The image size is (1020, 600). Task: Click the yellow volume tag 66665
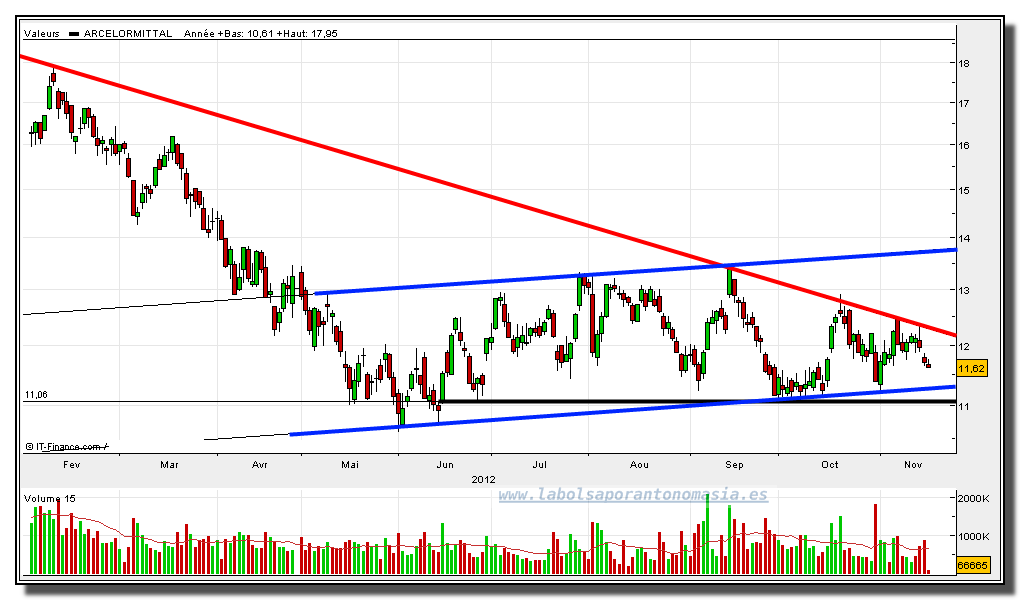point(973,565)
